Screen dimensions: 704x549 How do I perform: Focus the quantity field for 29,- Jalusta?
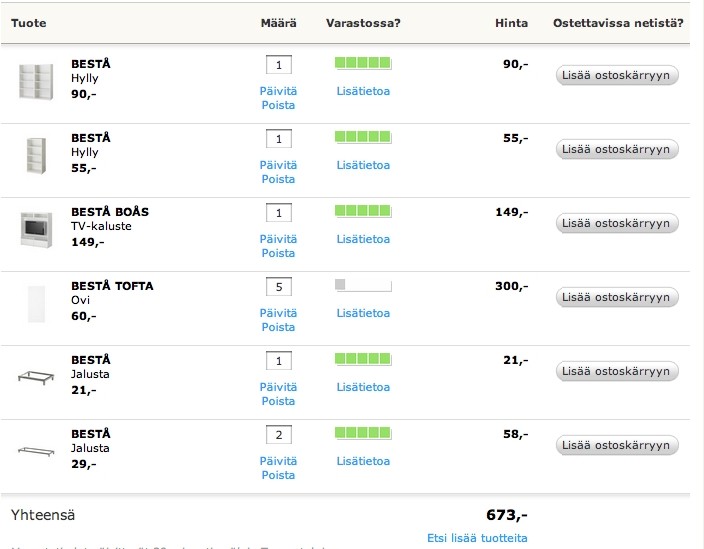click(279, 435)
